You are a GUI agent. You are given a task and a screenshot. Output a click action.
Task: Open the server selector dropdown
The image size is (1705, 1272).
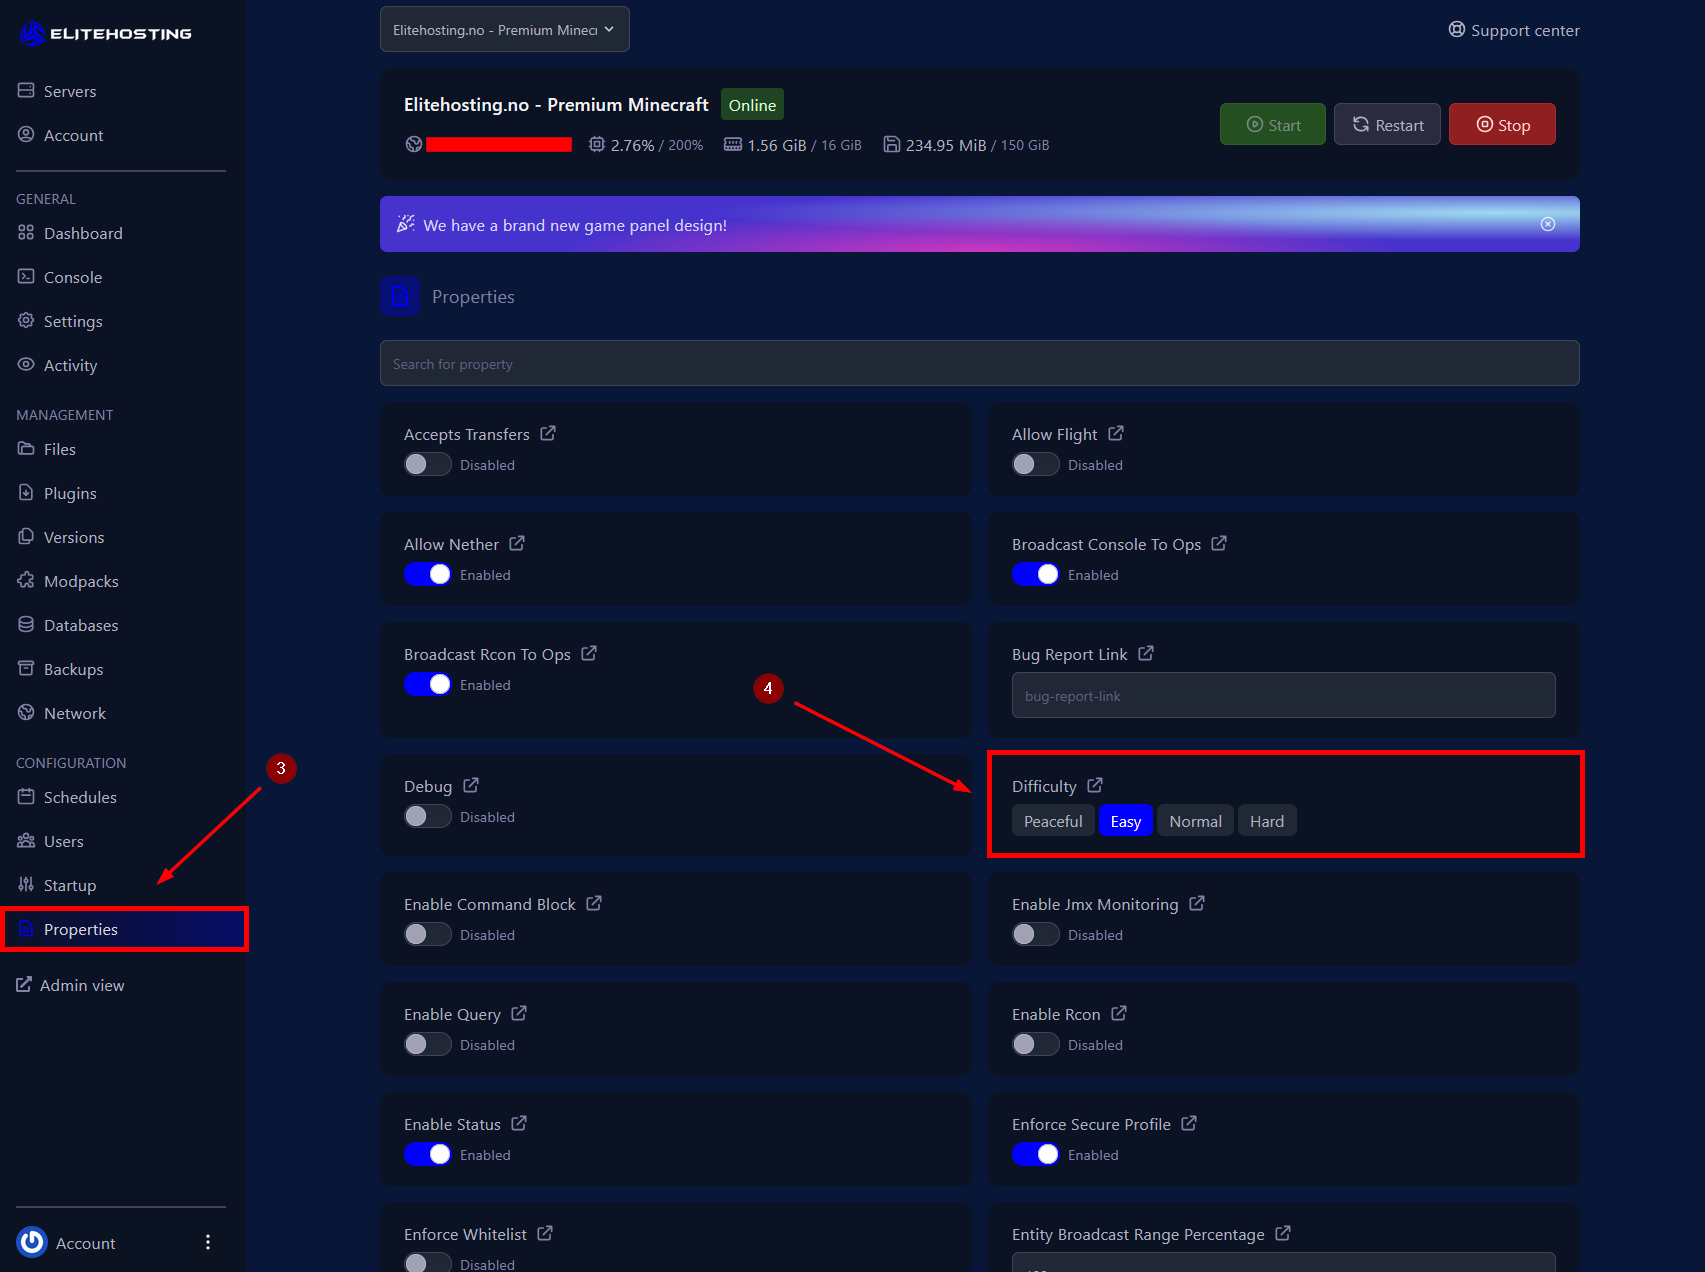click(x=505, y=29)
